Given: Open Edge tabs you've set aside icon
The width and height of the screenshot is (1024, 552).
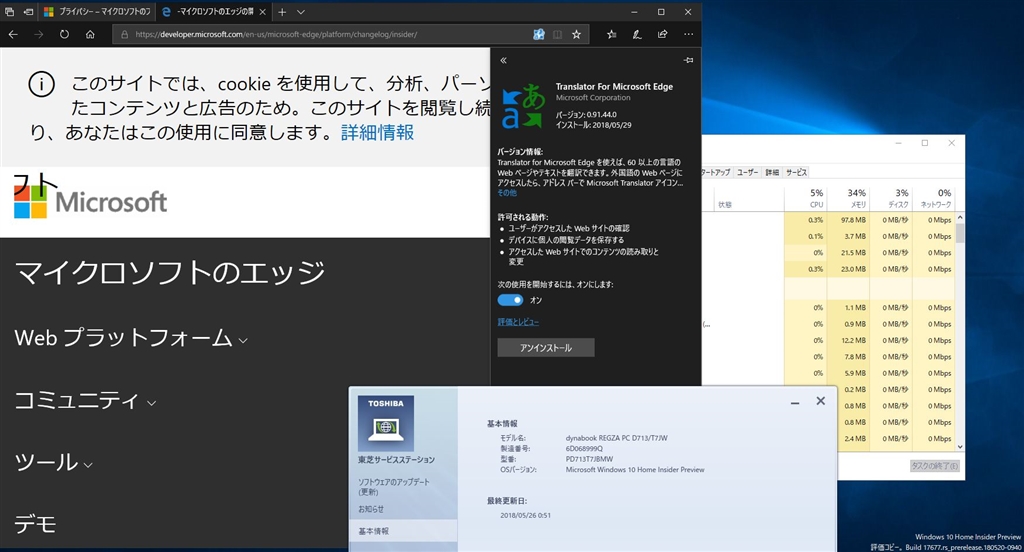Looking at the screenshot, I should click(x=9, y=12).
